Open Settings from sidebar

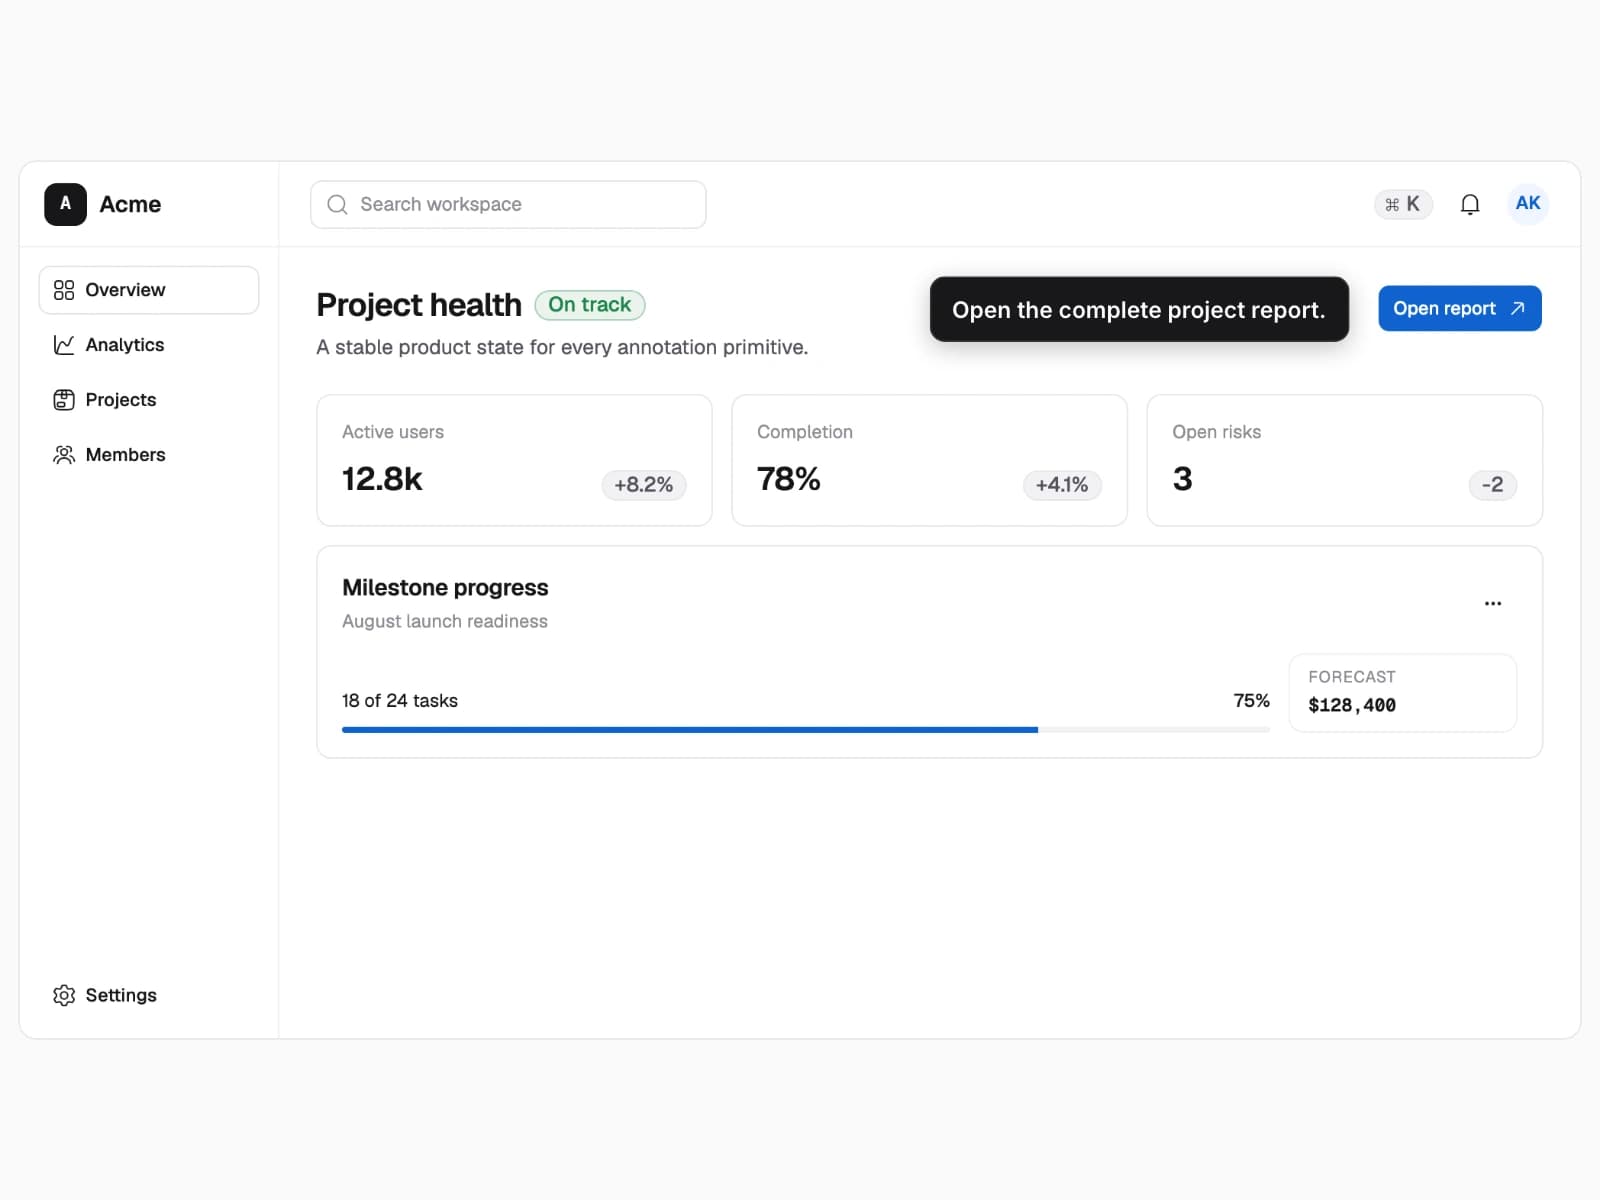tap(149, 995)
